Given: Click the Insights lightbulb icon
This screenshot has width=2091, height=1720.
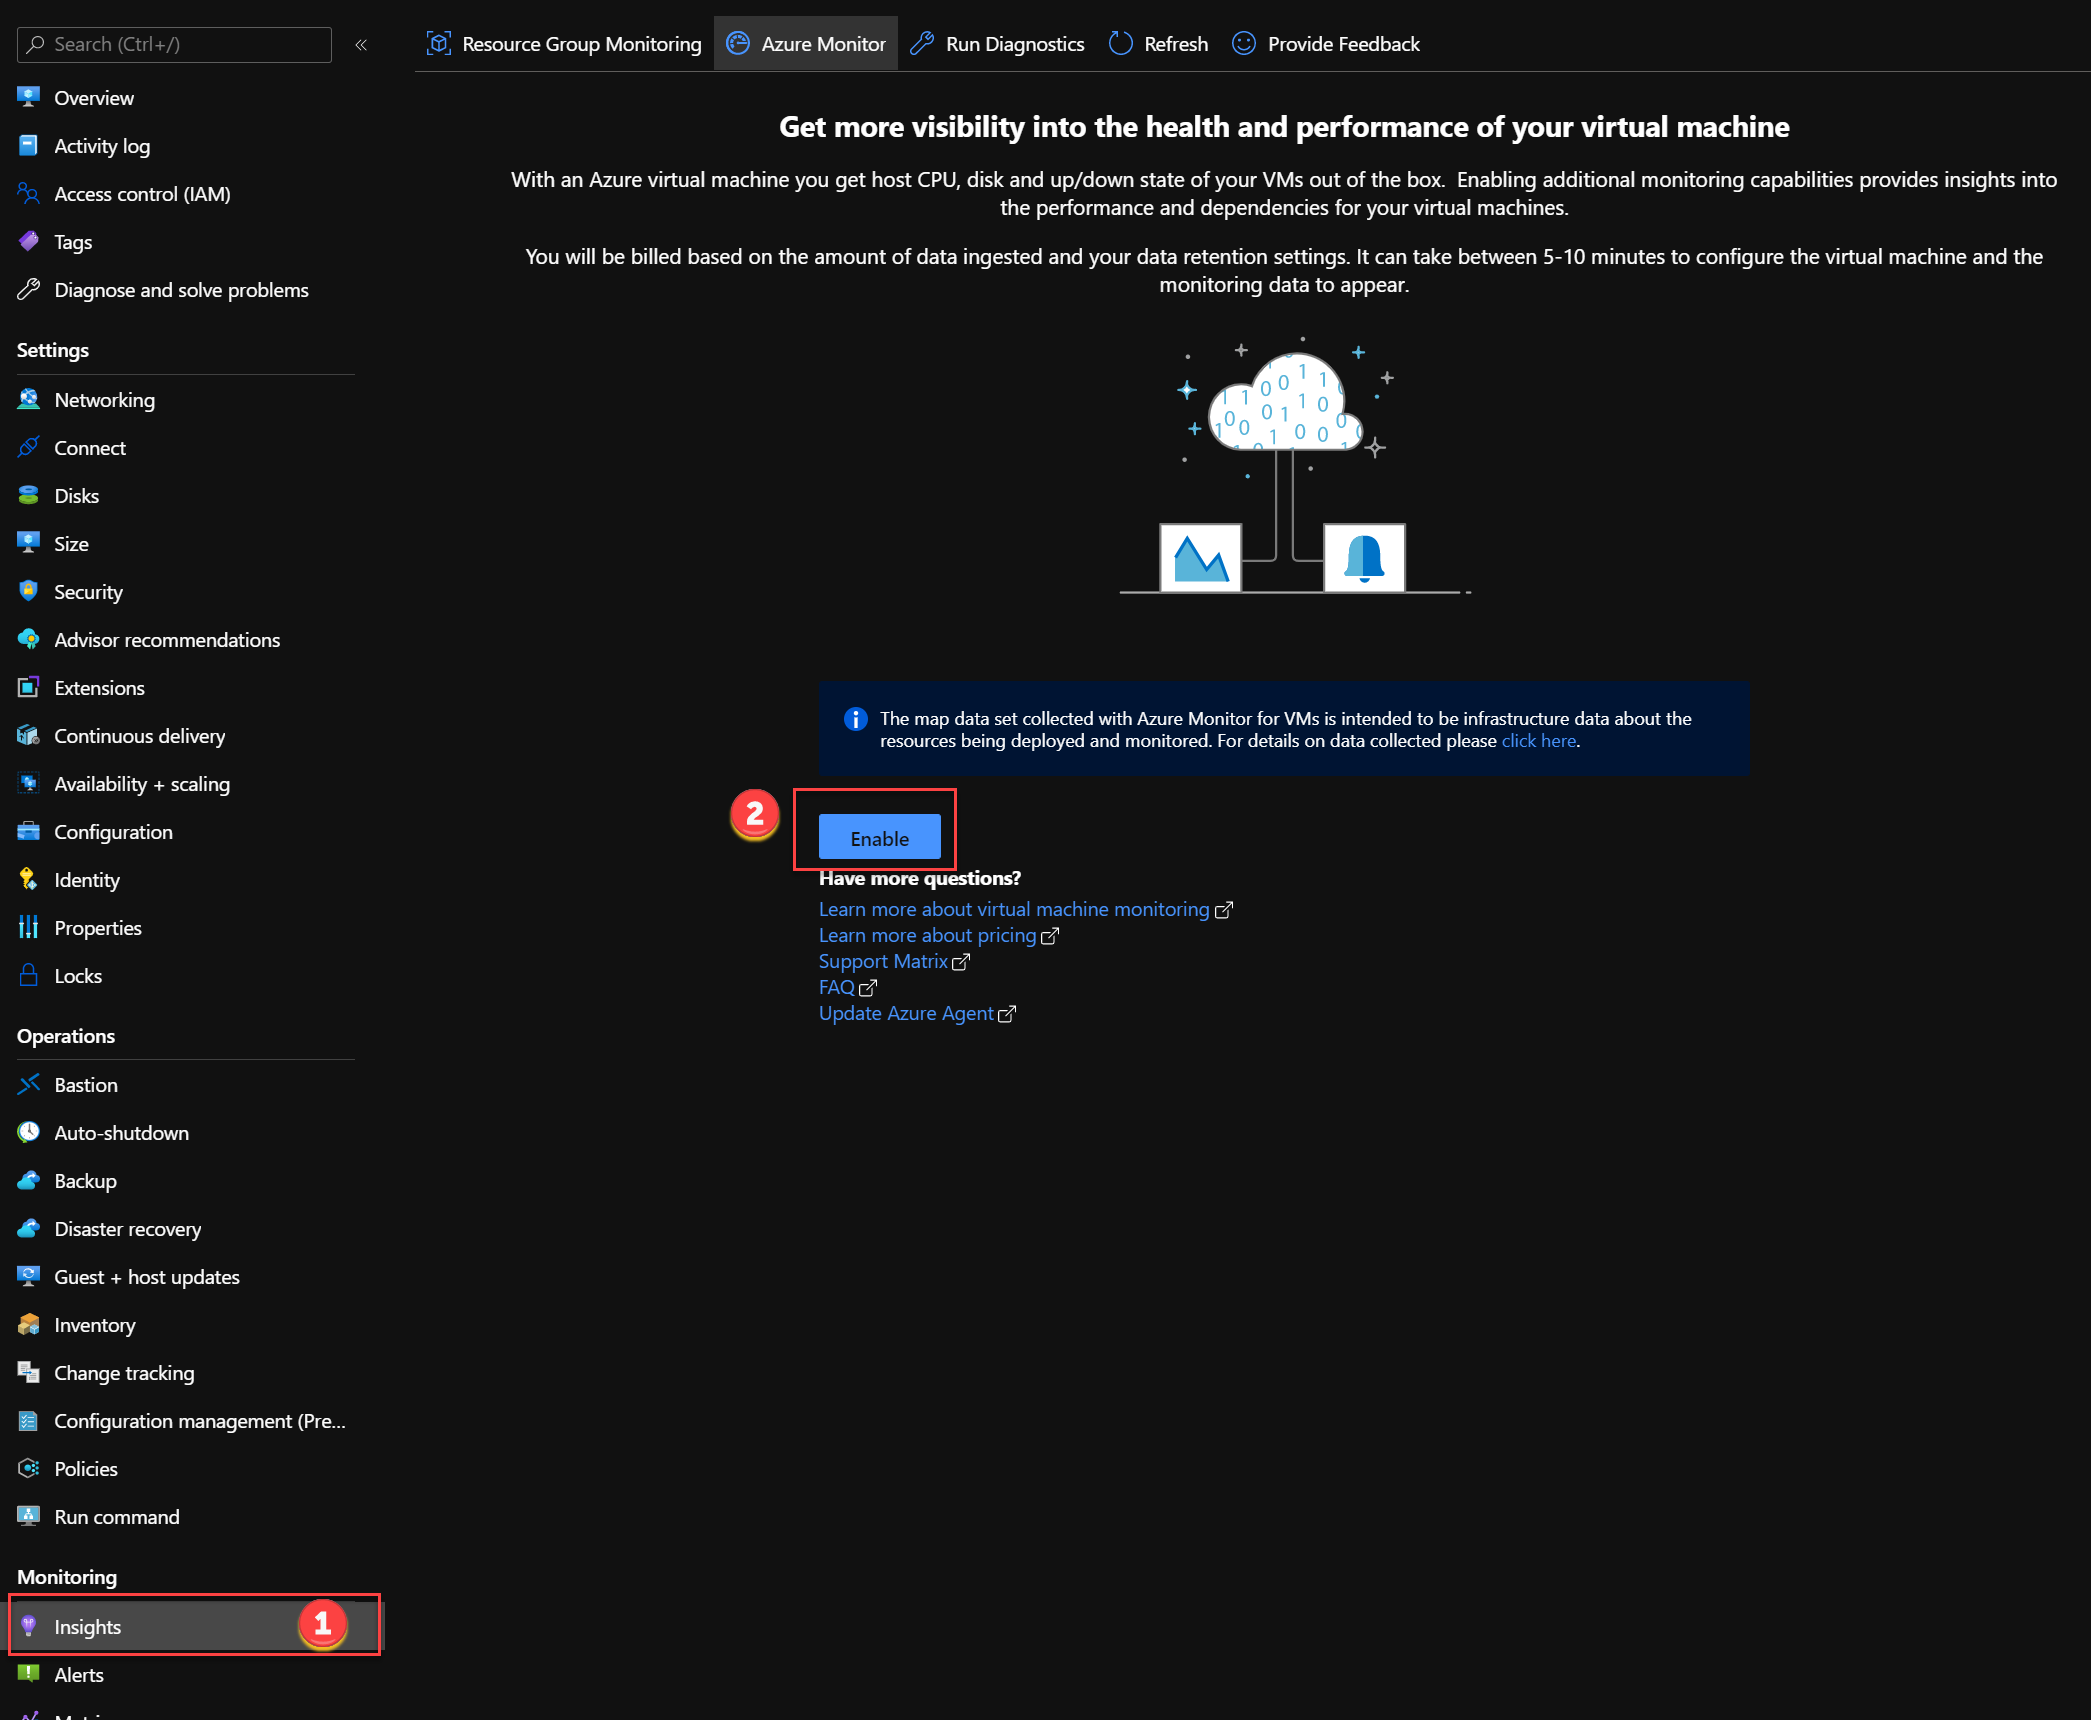Looking at the screenshot, I should pos(29,1626).
